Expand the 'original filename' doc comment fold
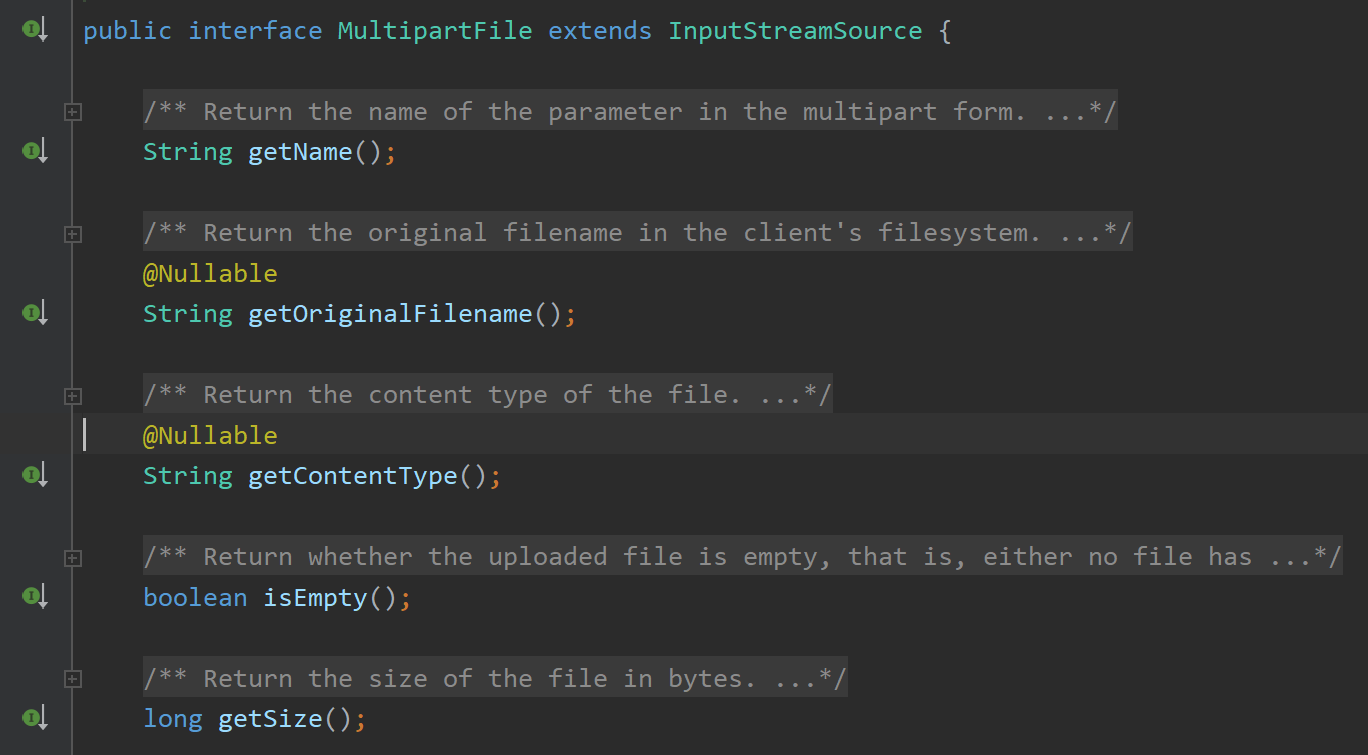 [72, 234]
